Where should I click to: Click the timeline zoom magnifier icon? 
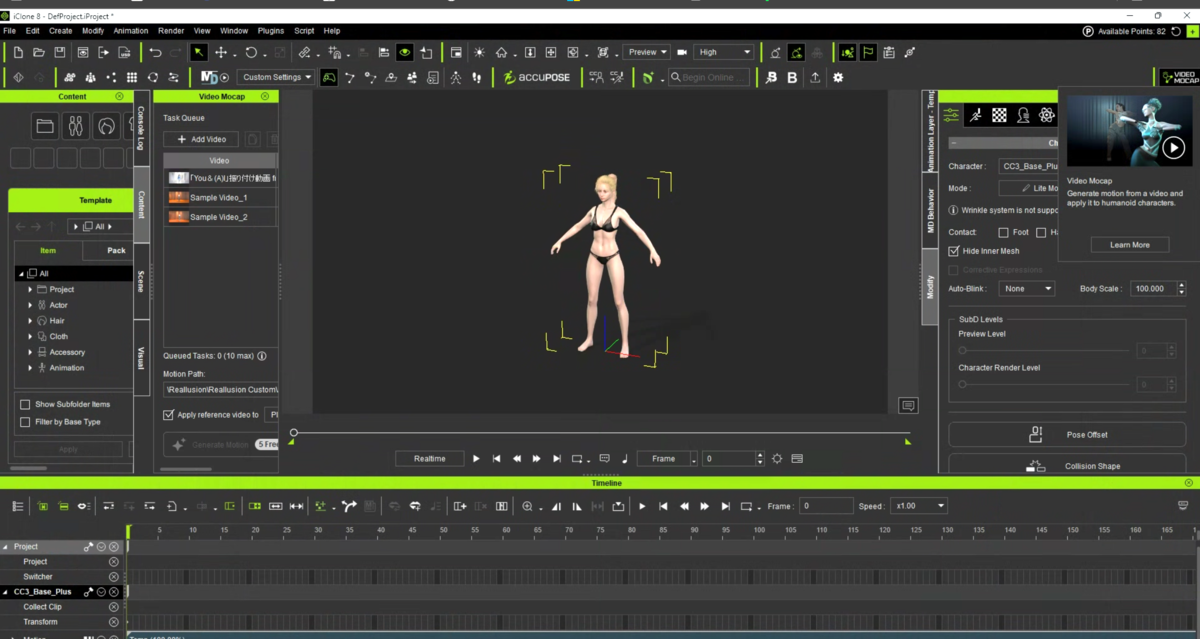coord(527,506)
